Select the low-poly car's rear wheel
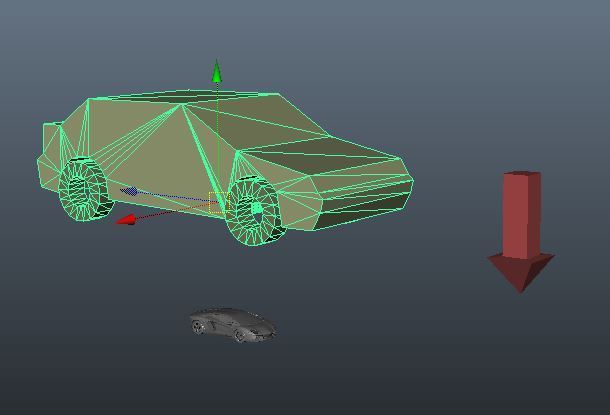 coord(84,189)
